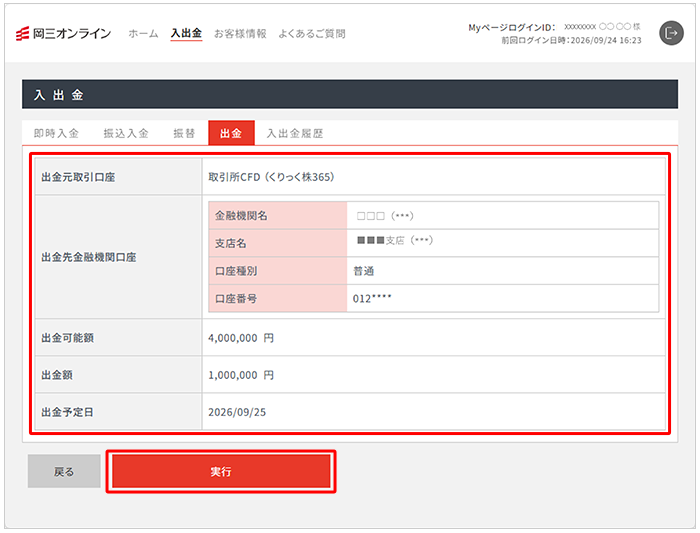Click the account number 012****
Screen dimensions: 700x533
(x=372, y=299)
